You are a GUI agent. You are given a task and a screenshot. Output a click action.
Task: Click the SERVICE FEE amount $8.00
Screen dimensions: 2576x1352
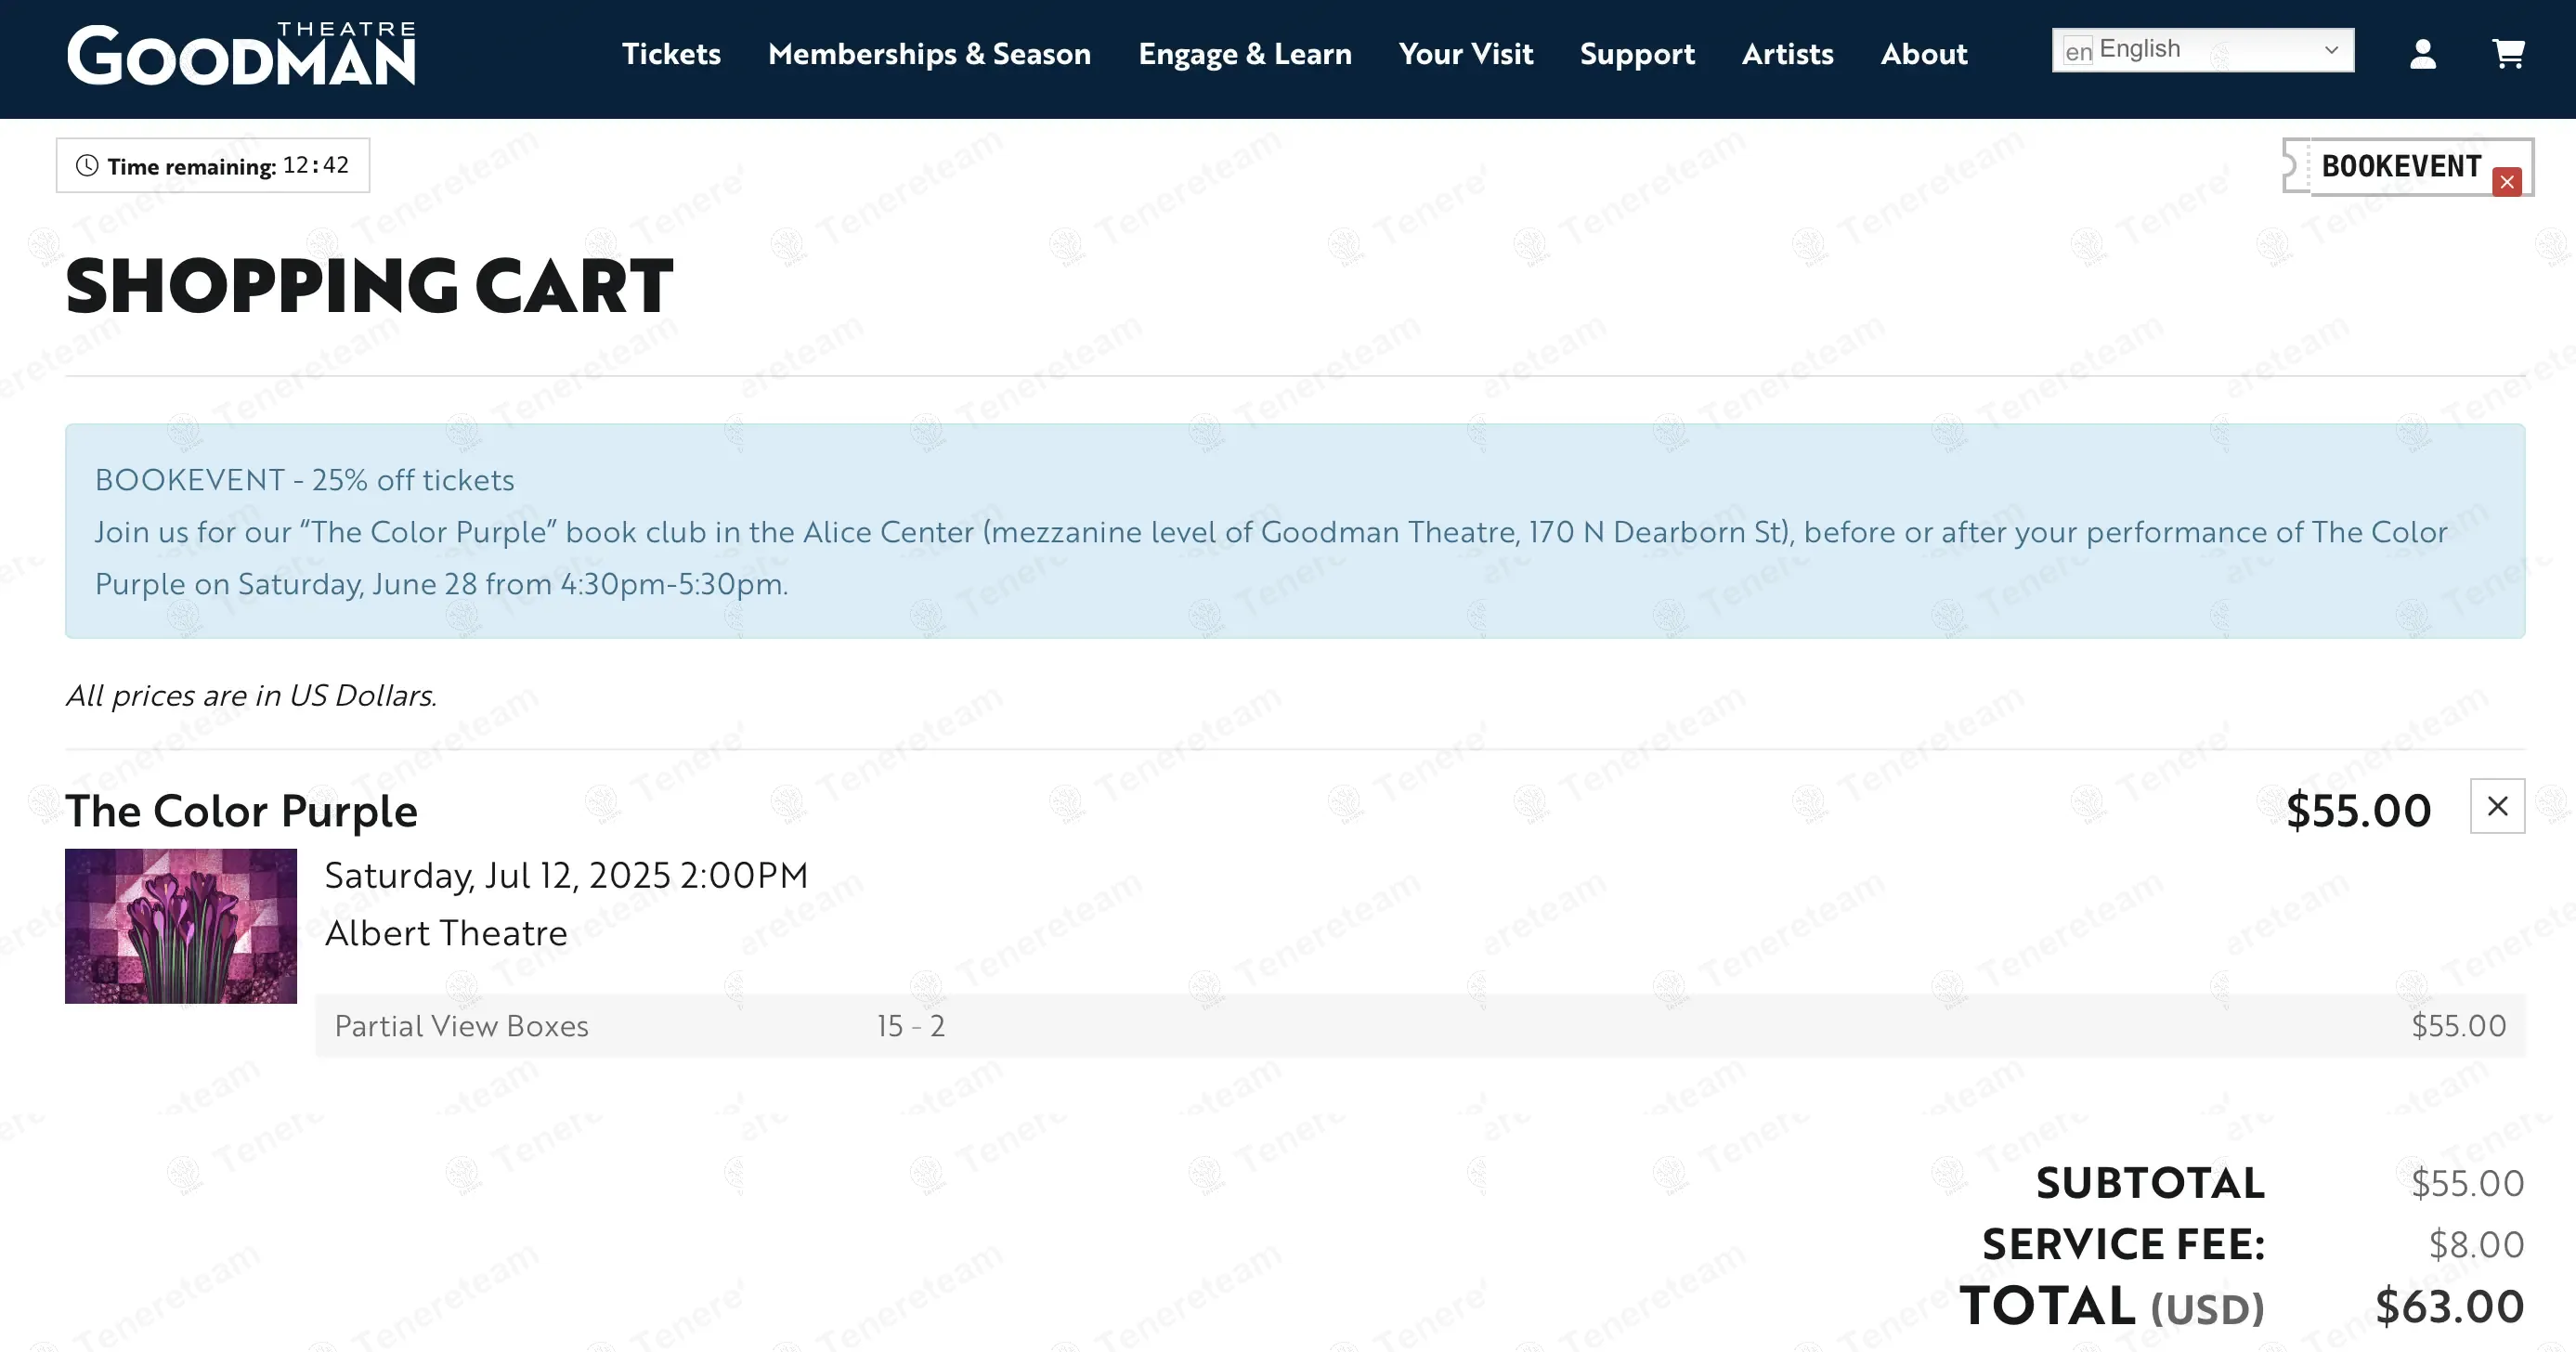[x=2476, y=1245]
